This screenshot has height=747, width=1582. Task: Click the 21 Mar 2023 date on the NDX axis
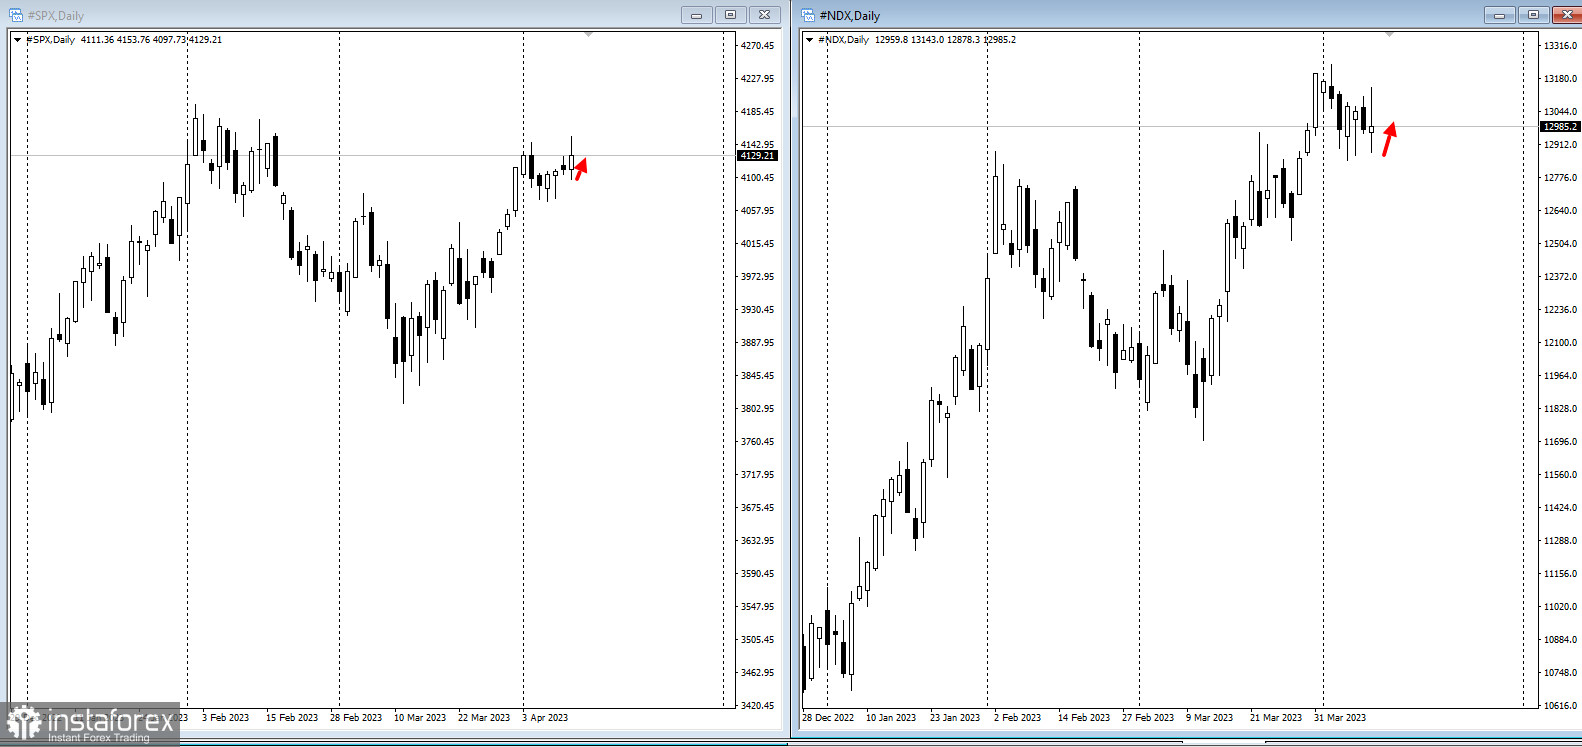pyautogui.click(x=1276, y=718)
